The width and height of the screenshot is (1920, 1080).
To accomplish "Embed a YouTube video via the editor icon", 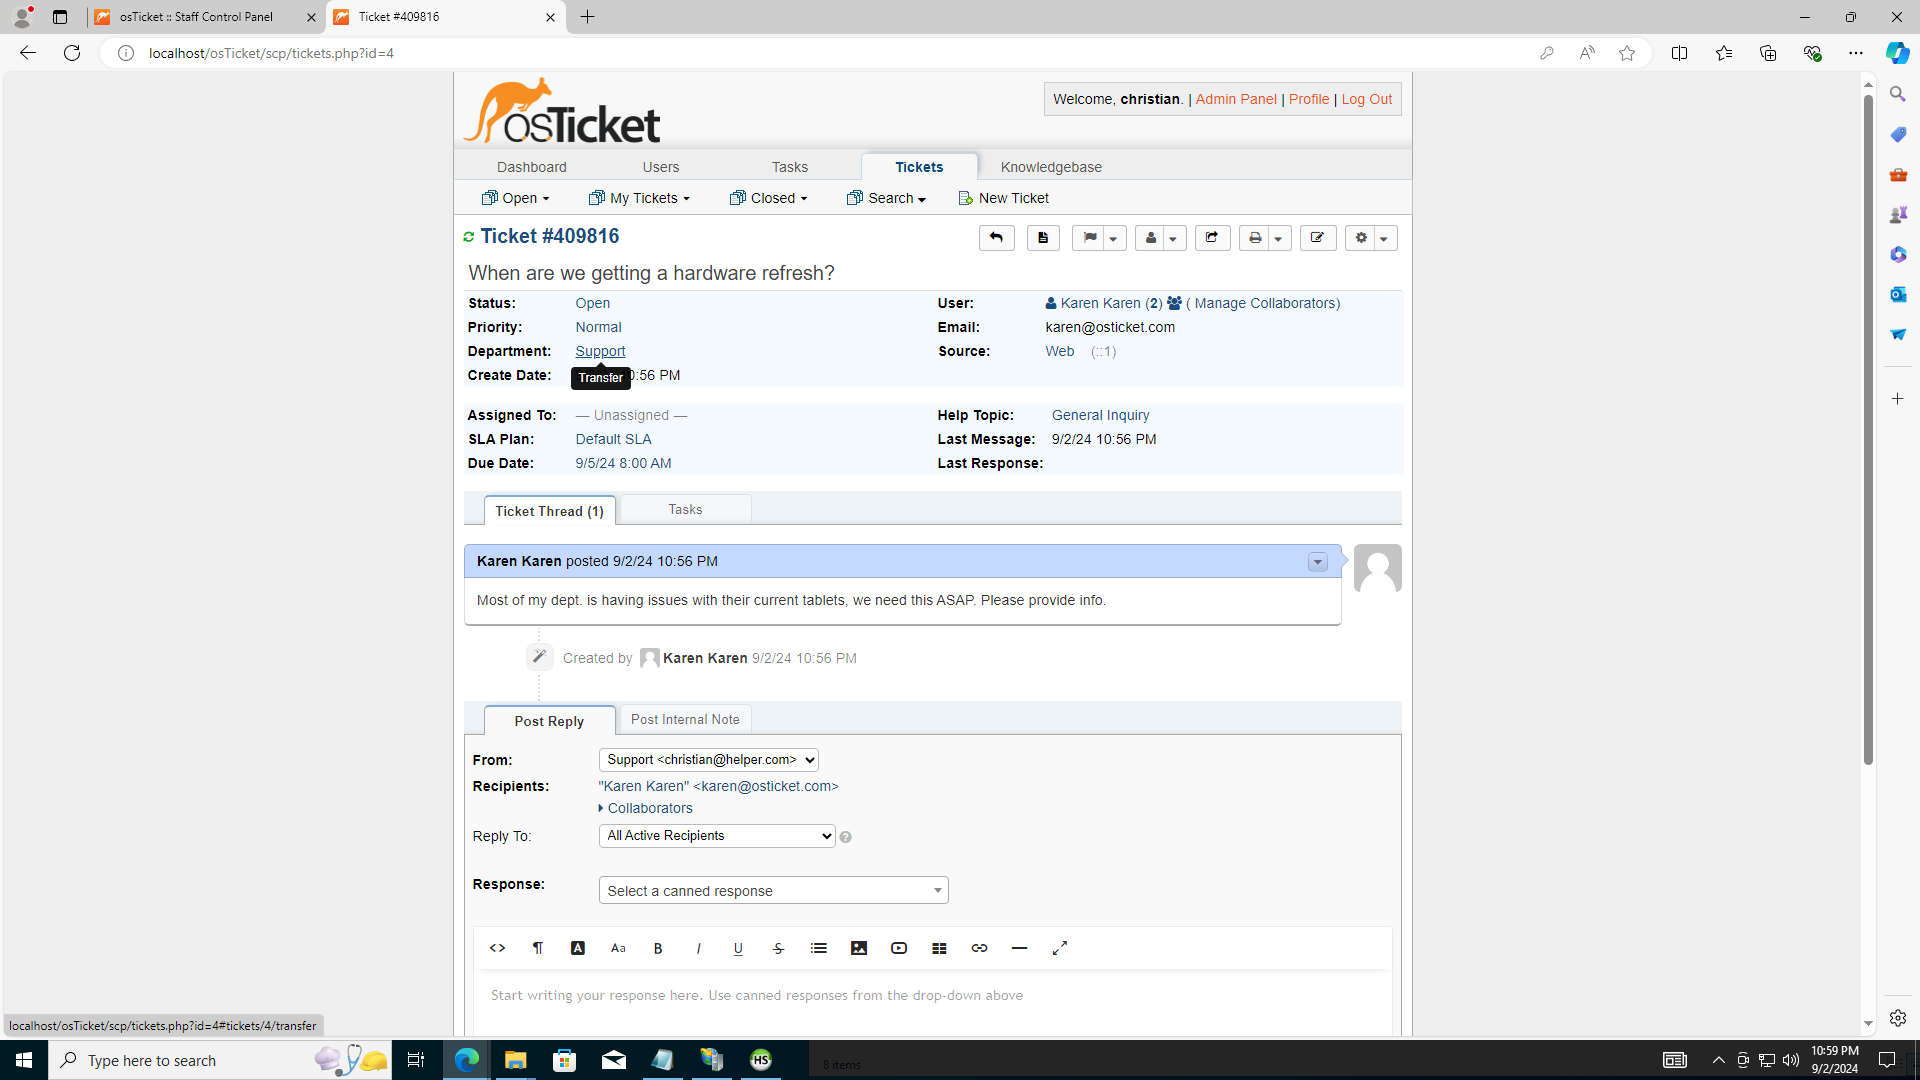I will pyautogui.click(x=898, y=948).
